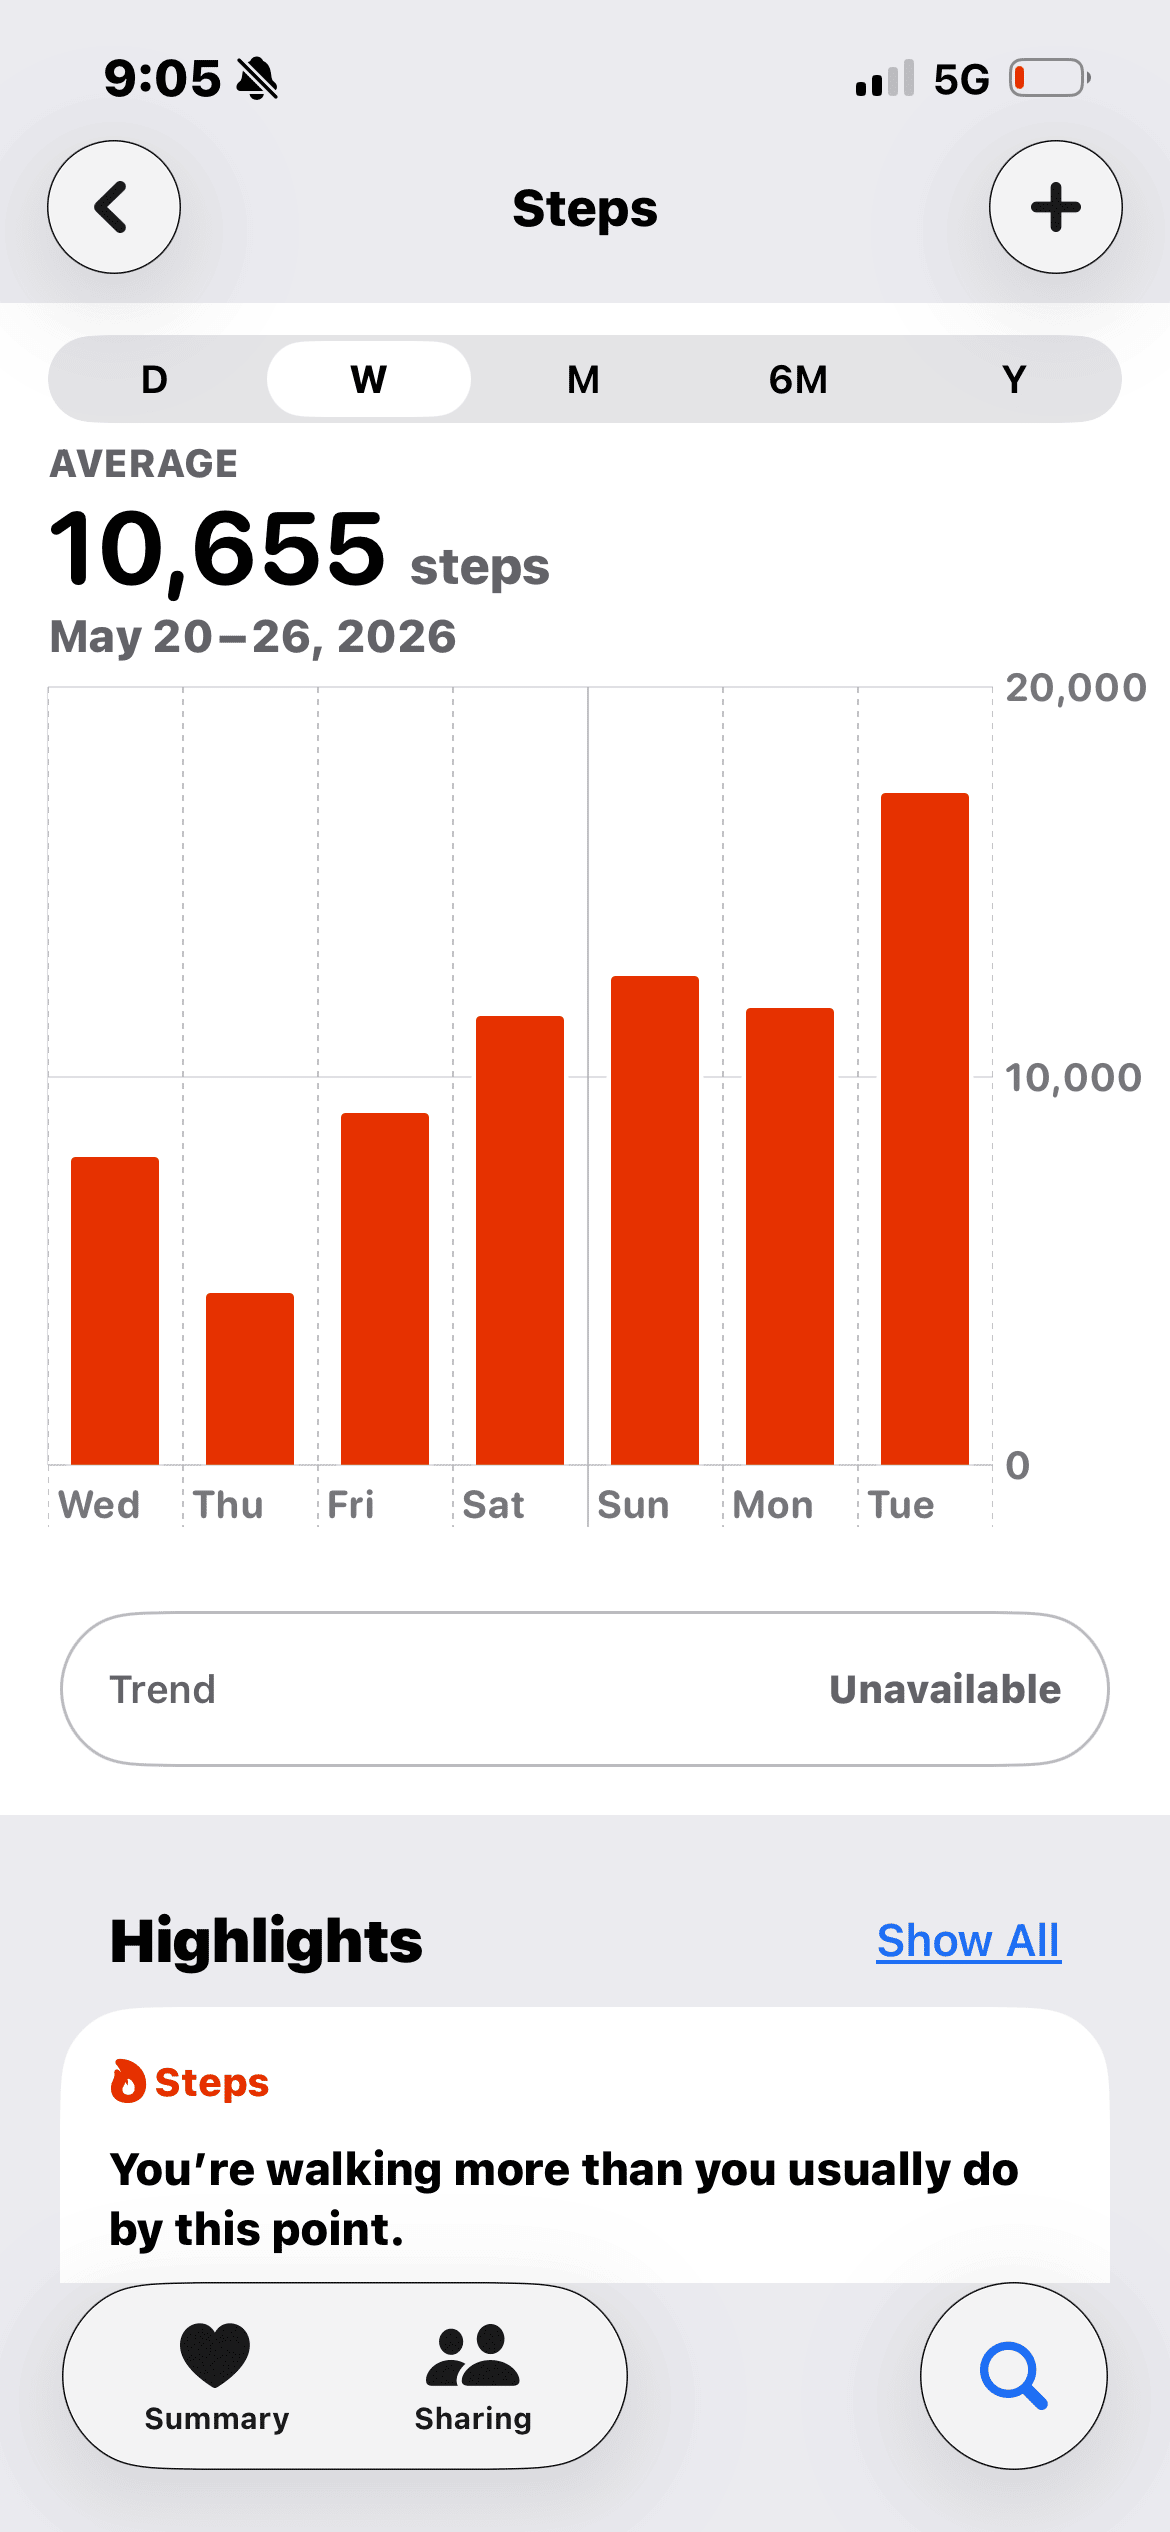Switch chart to Year view (Y)

[x=1014, y=380]
